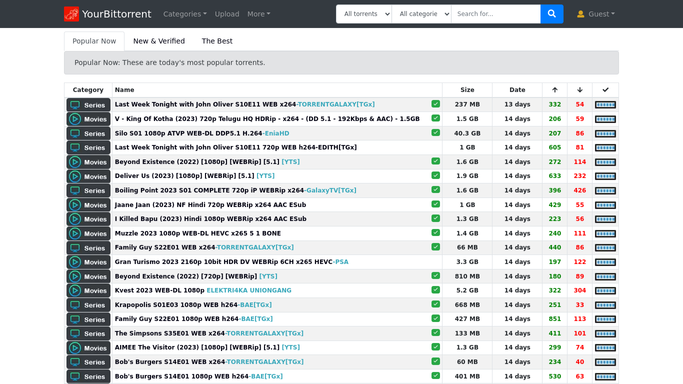Click verified badge on I Killed Bapu row
683x384 pixels.
(x=436, y=218)
